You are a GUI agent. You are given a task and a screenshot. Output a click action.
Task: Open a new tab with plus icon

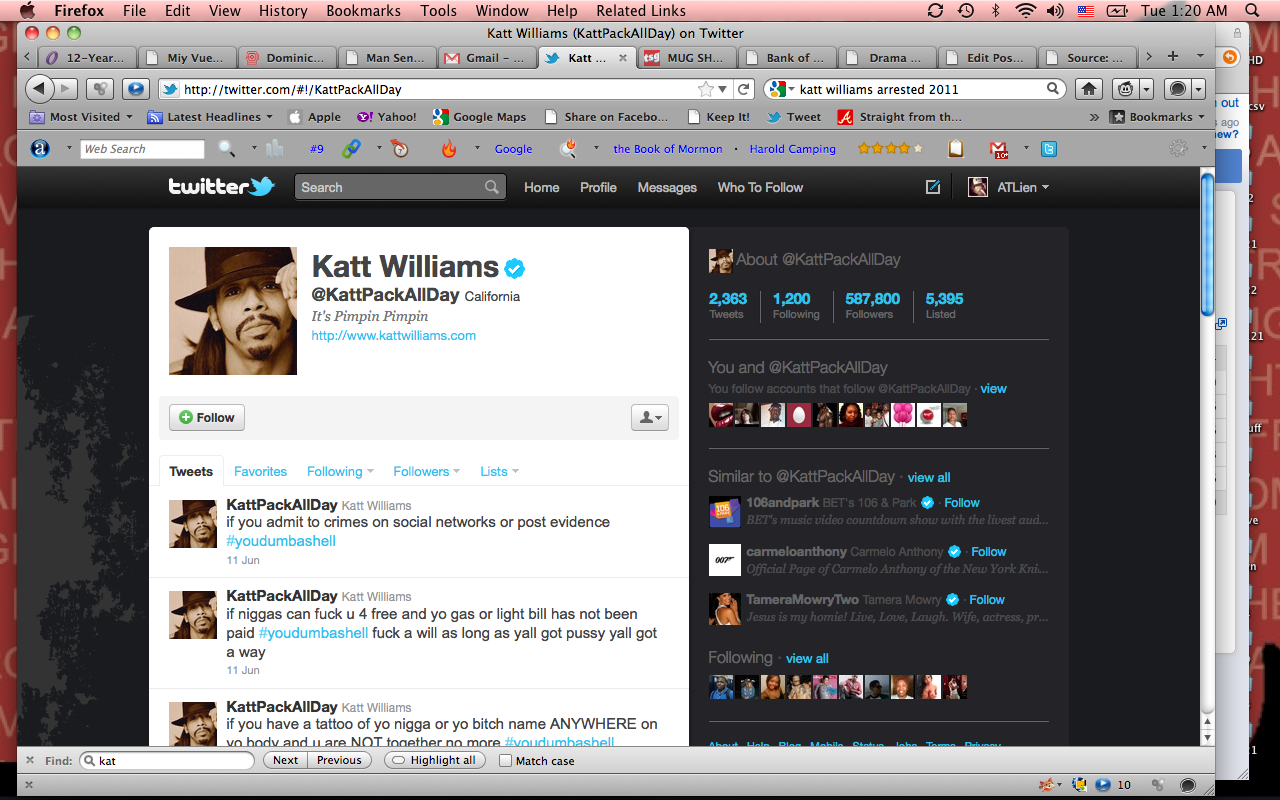pyautogui.click(x=1173, y=57)
